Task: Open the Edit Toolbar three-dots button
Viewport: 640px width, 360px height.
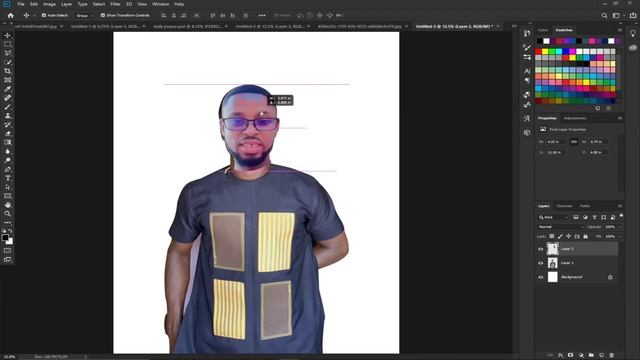Action: click(x=7, y=222)
